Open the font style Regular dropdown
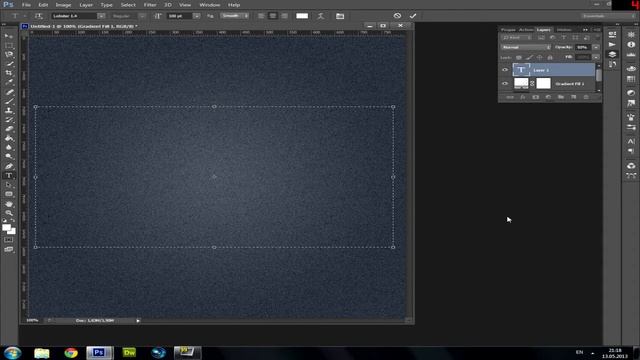The image size is (640, 360). click(142, 16)
